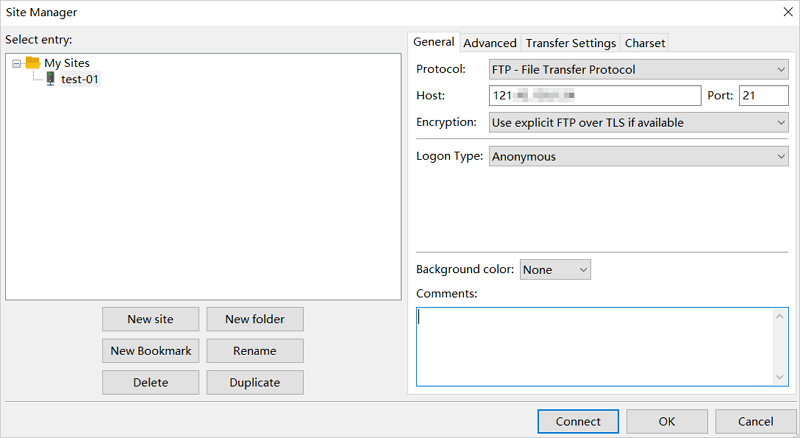Collapse the My Sites tree node
800x438 pixels.
[x=16, y=63]
